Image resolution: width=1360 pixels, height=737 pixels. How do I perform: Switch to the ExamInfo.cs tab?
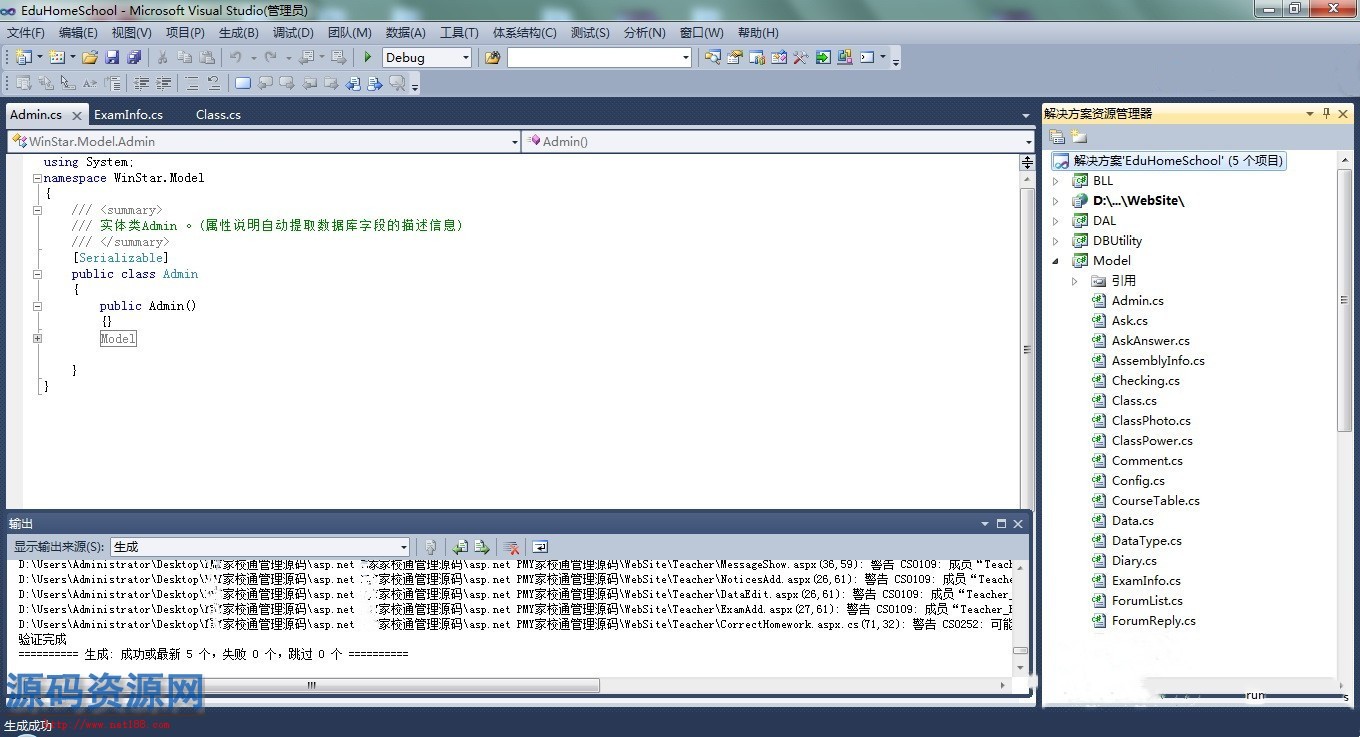128,114
